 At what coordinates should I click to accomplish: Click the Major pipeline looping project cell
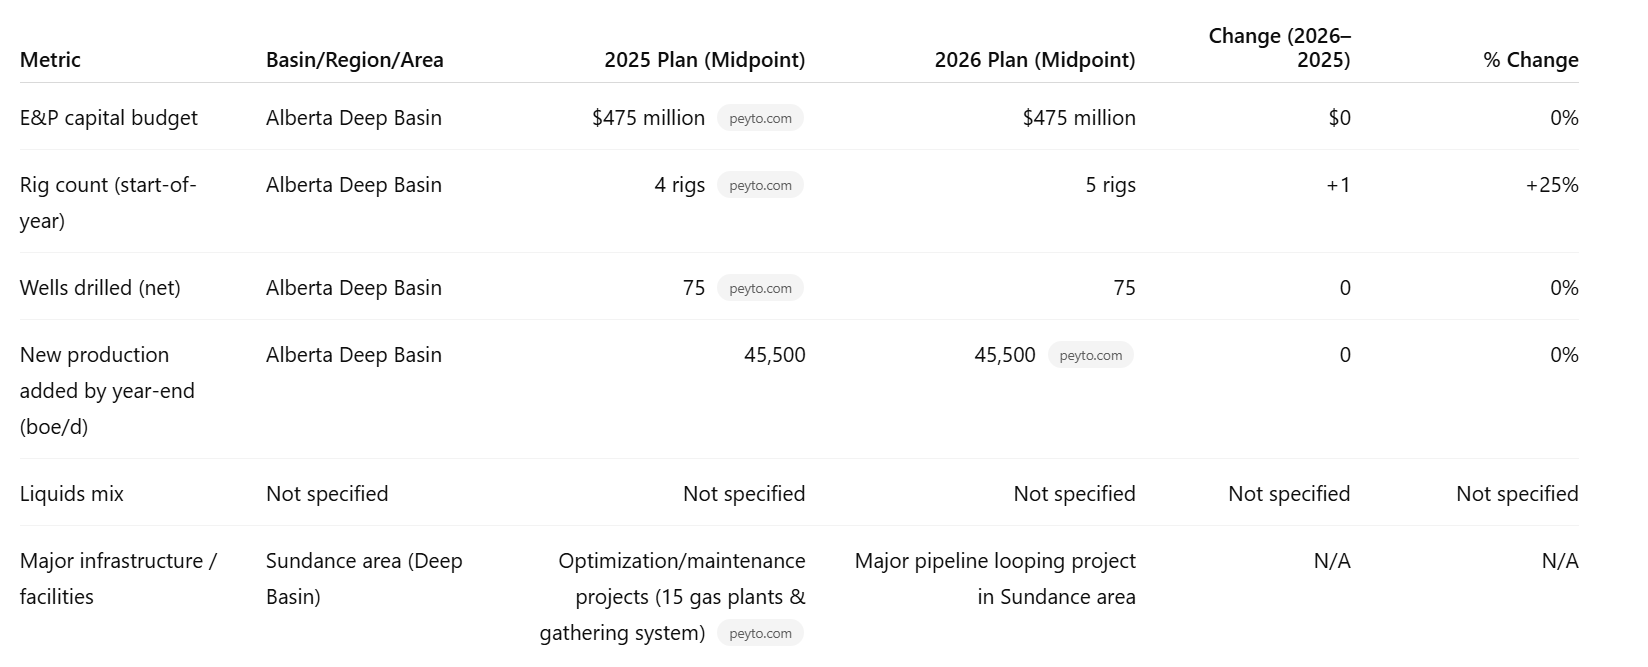coord(995,579)
